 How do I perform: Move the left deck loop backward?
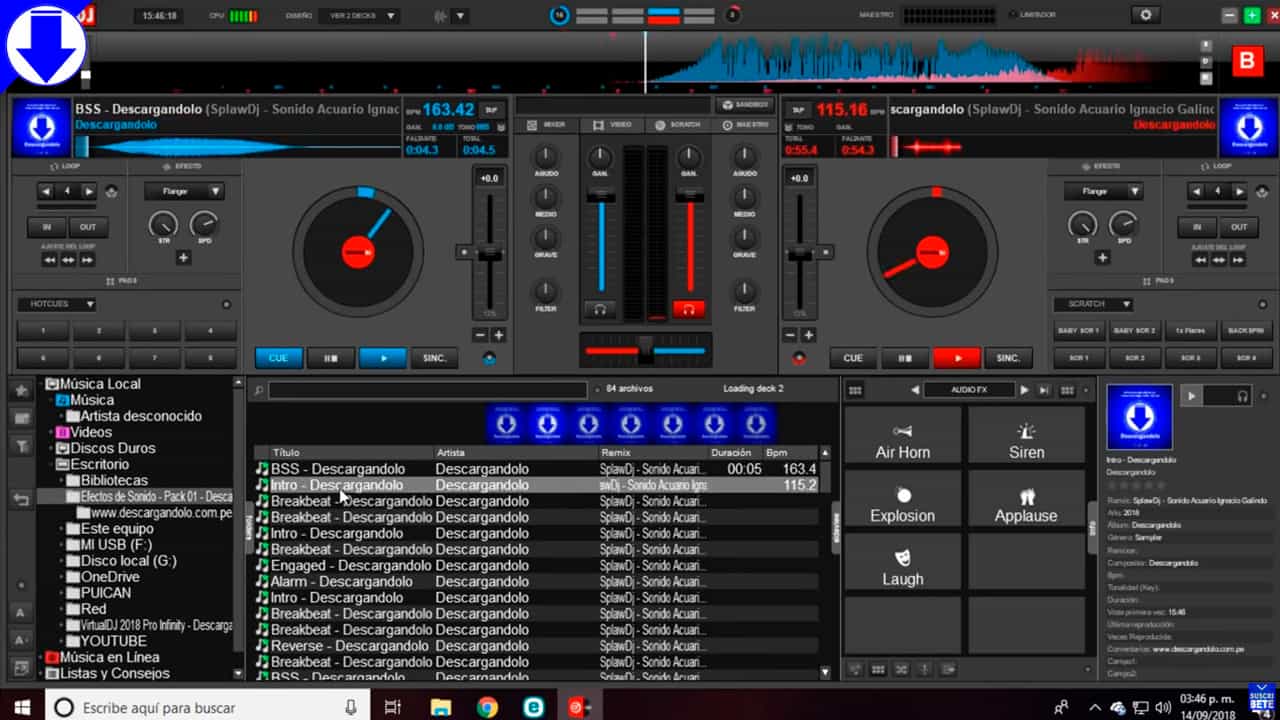pos(49,259)
